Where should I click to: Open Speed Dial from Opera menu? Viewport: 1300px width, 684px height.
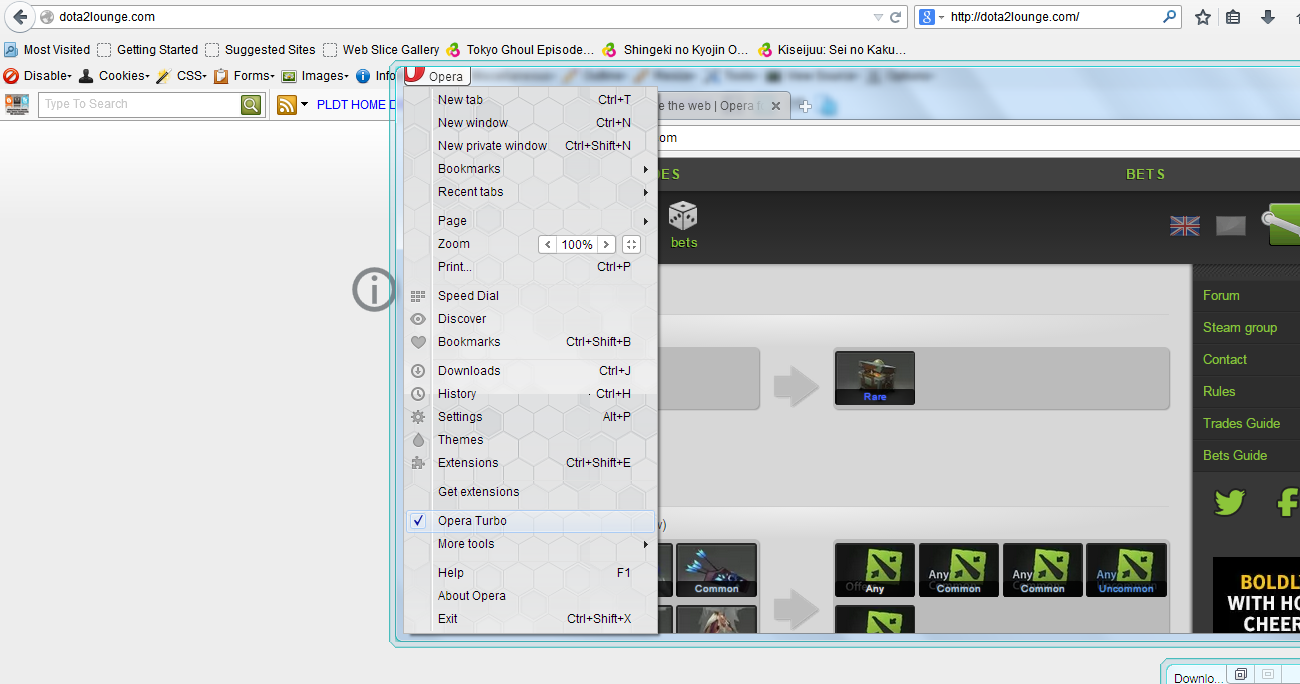pyautogui.click(x=531, y=296)
